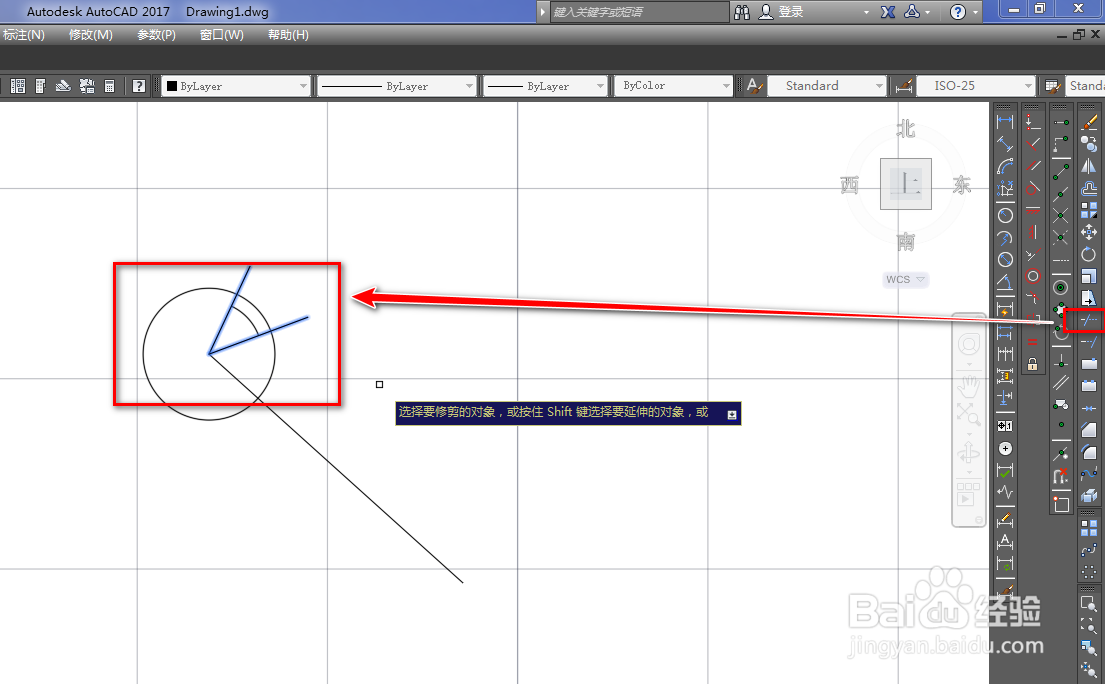
Task: Click the Scale tool icon
Action: (x=1089, y=276)
